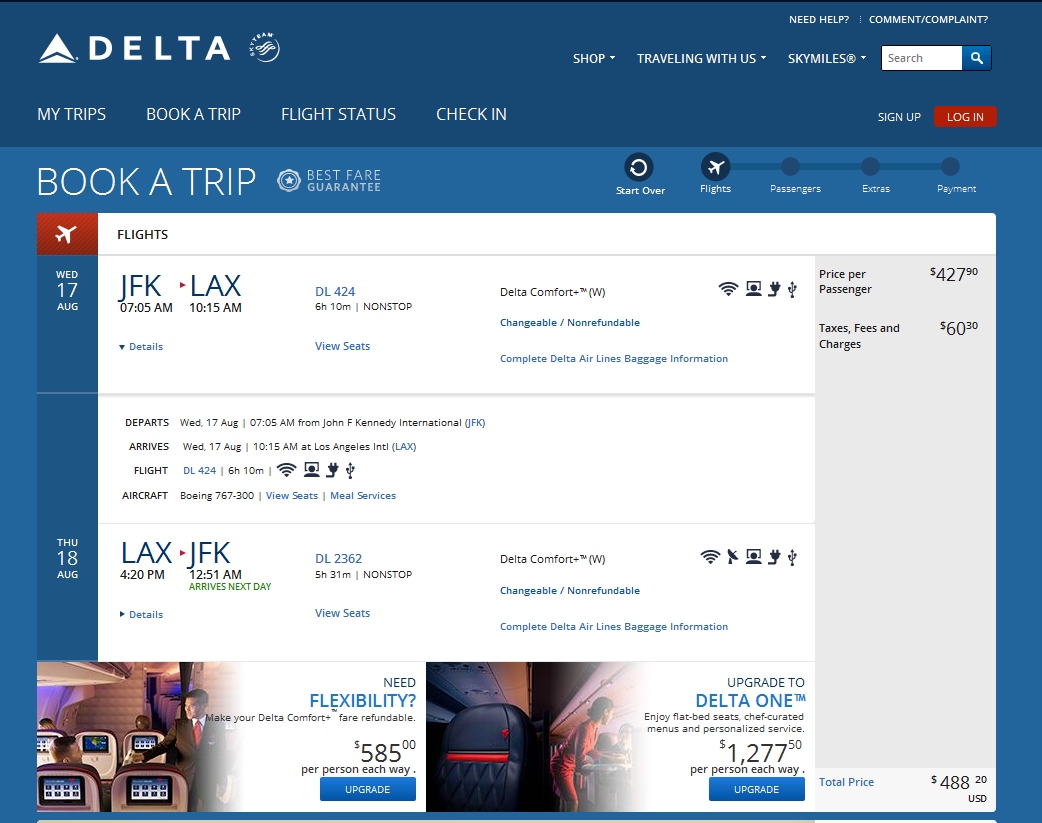Open the SHOP dropdown menu
The image size is (1042, 823).
pyautogui.click(x=594, y=59)
